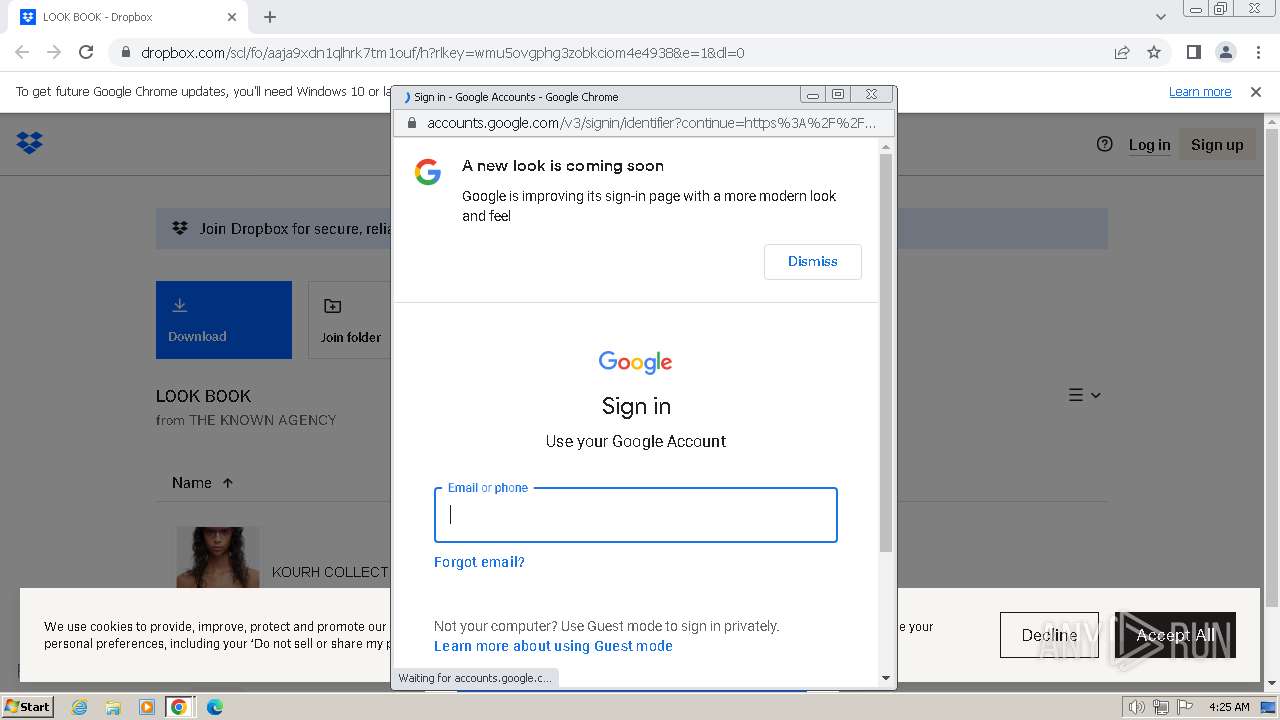Close the LOOK BOOK - Dropbox tab
The width and height of the screenshot is (1280, 720).
(232, 17)
